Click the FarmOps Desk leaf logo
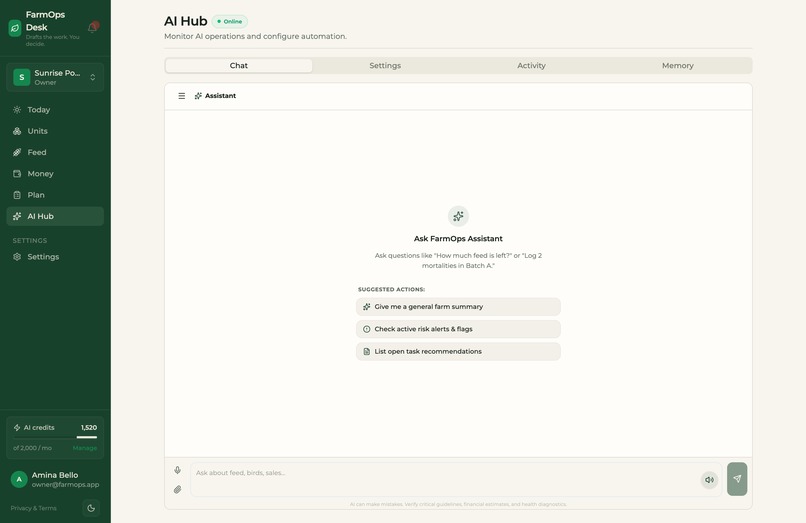Screen dimensions: 806x523 click(15, 28)
